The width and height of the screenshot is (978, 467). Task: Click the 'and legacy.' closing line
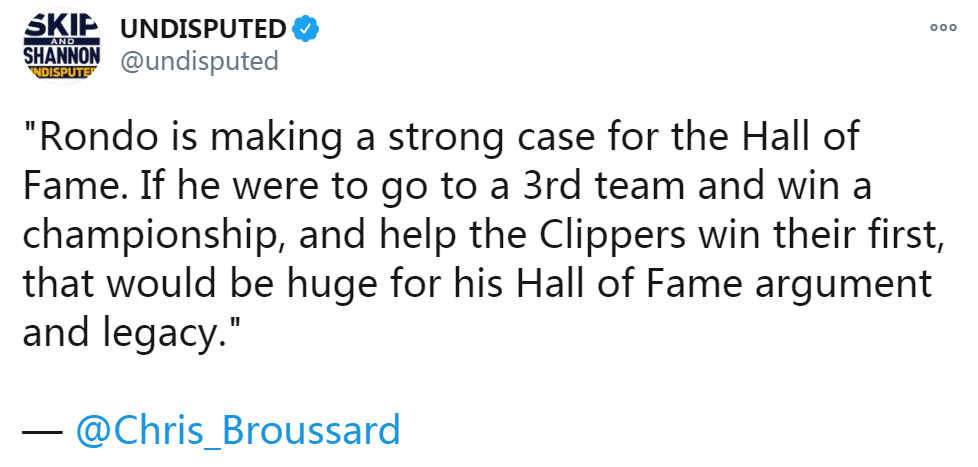[132, 334]
